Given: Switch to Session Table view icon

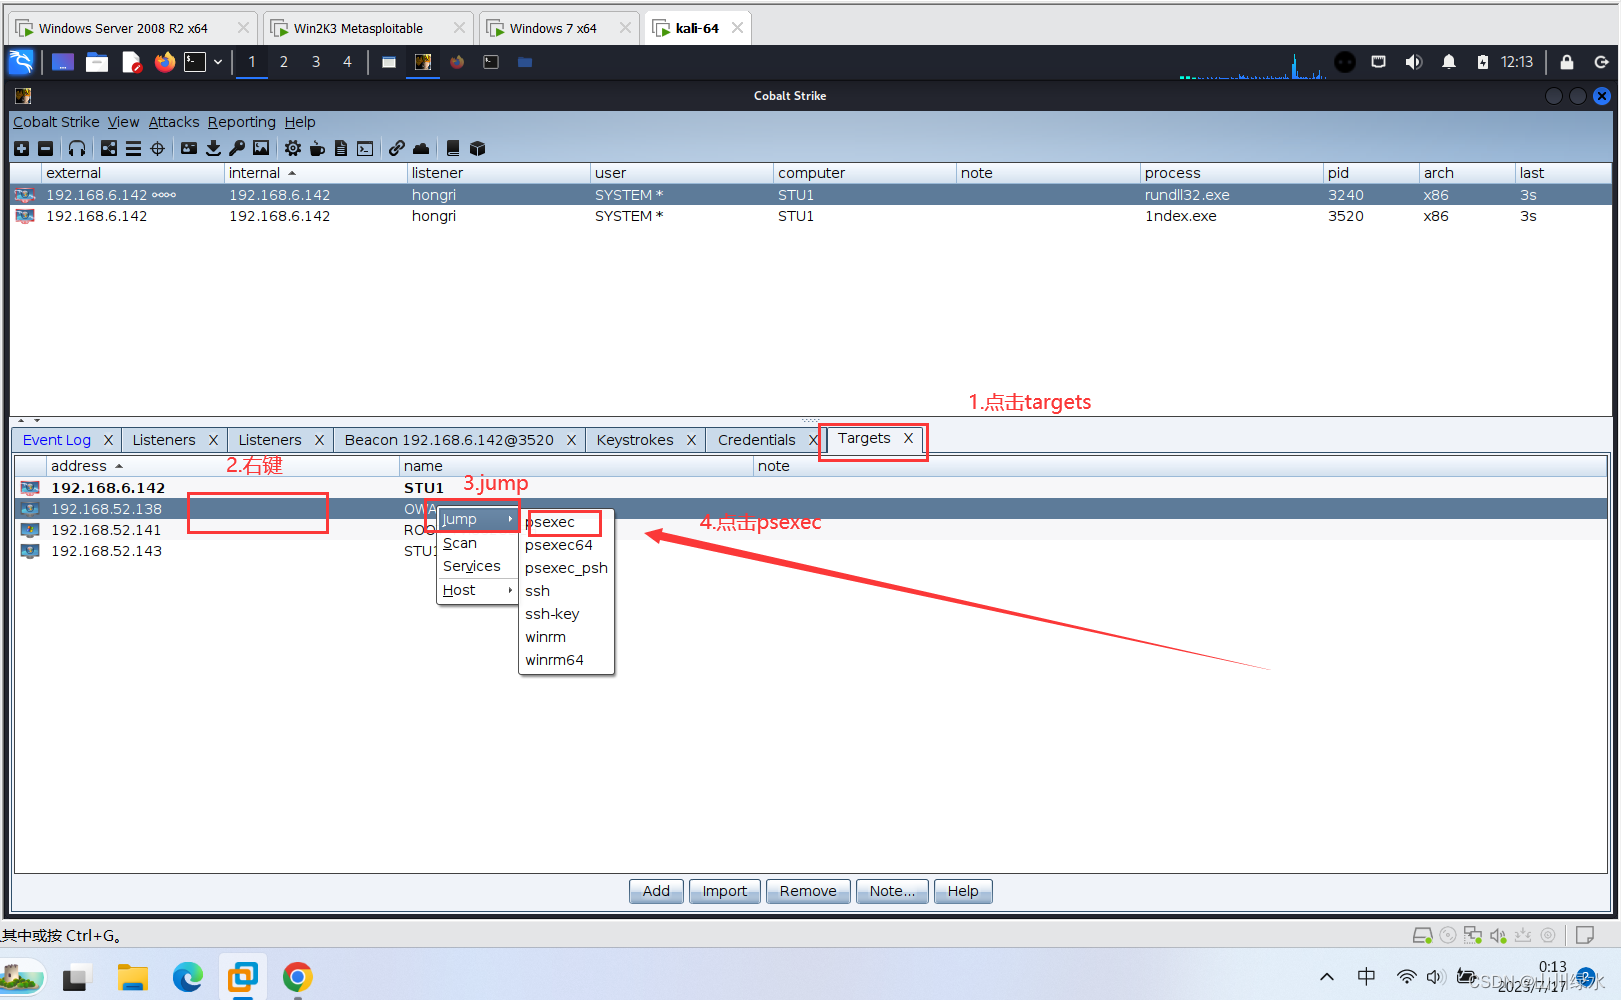Looking at the screenshot, I should coord(133,148).
